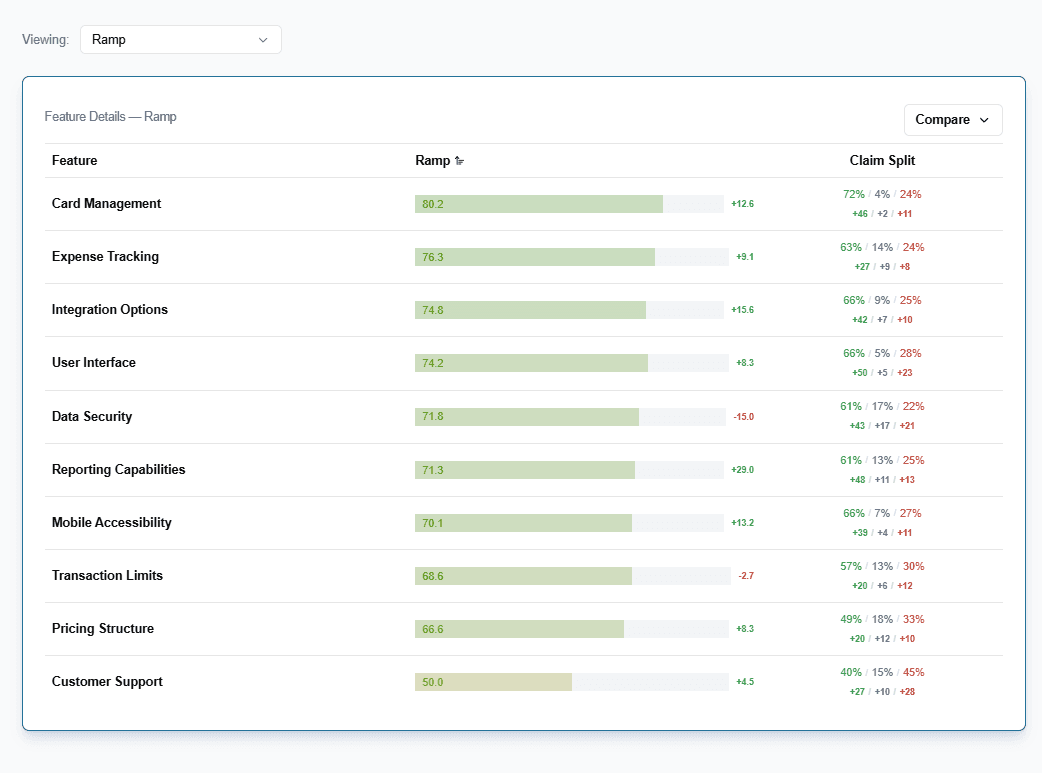The width and height of the screenshot is (1042, 773).
Task: Click the 17% neutral claim for Data Security
Action: 883,406
